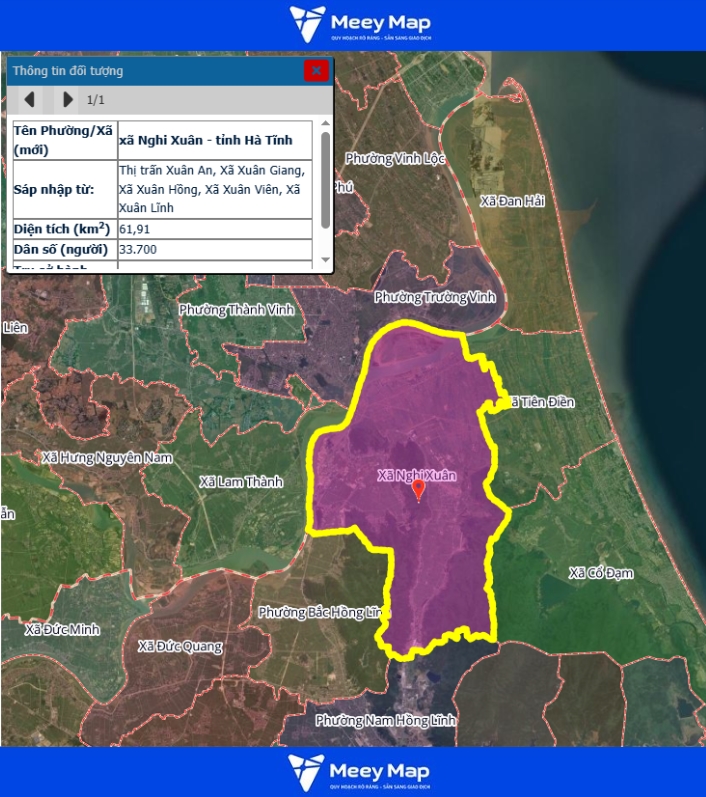Click the Xã Hưng Nguyên Nam label
The image size is (706, 797).
[x=107, y=457]
